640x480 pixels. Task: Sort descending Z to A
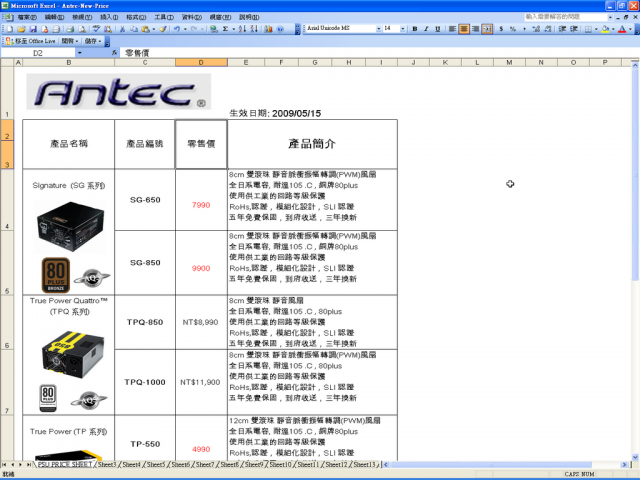point(254,29)
